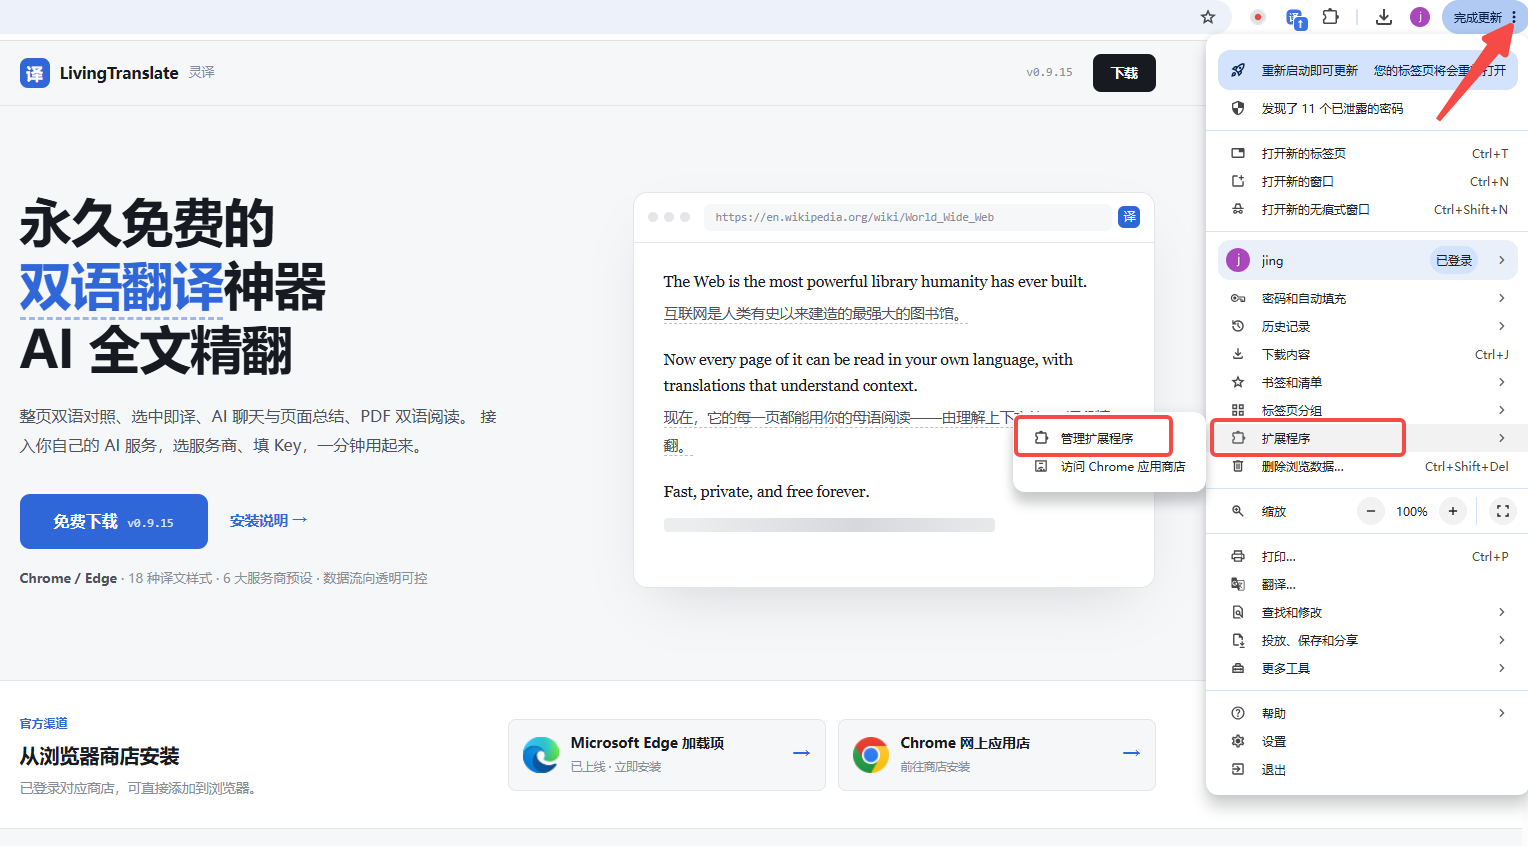Open the translate extension icon in toolbar

point(1295,18)
